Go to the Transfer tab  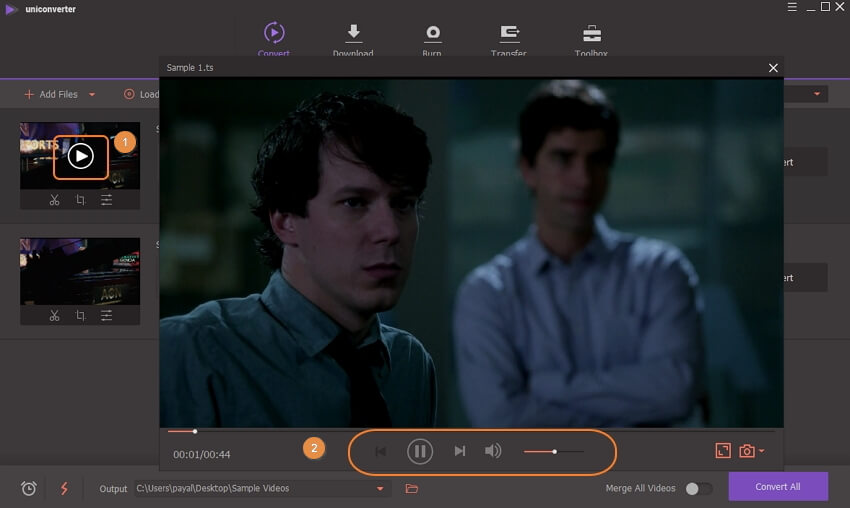pyautogui.click(x=508, y=40)
